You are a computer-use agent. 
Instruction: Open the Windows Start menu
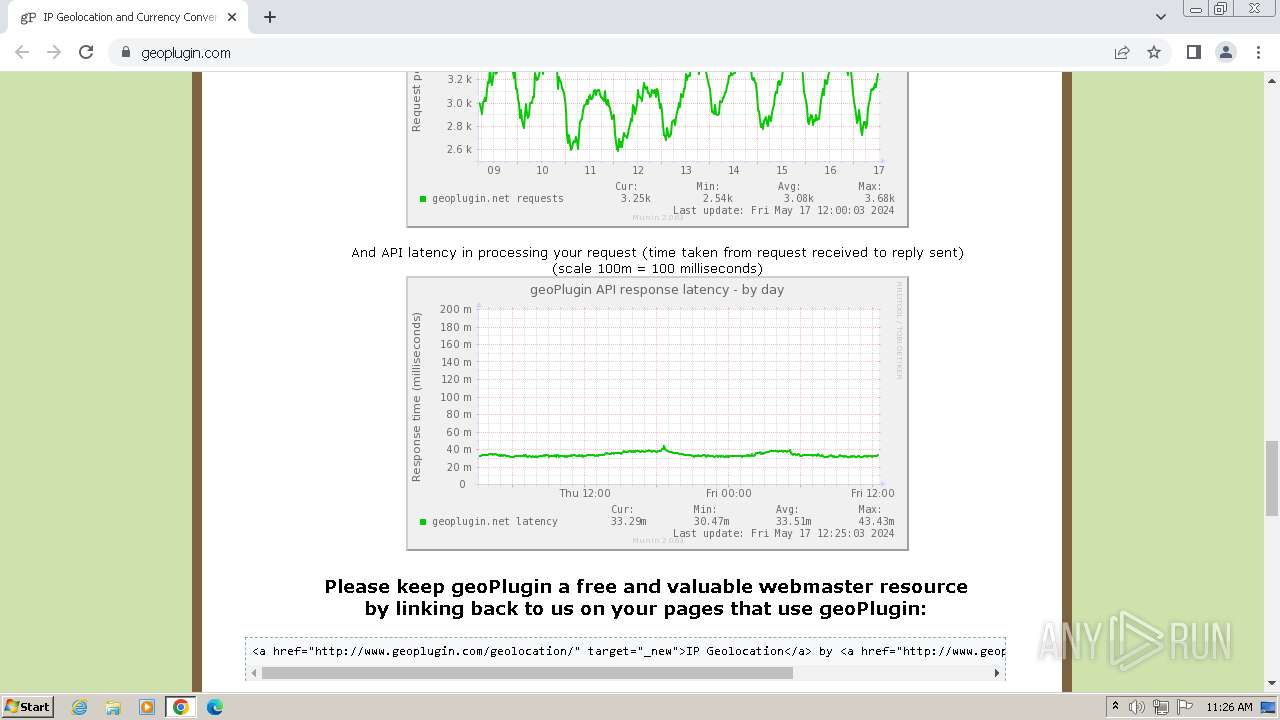(x=27, y=706)
